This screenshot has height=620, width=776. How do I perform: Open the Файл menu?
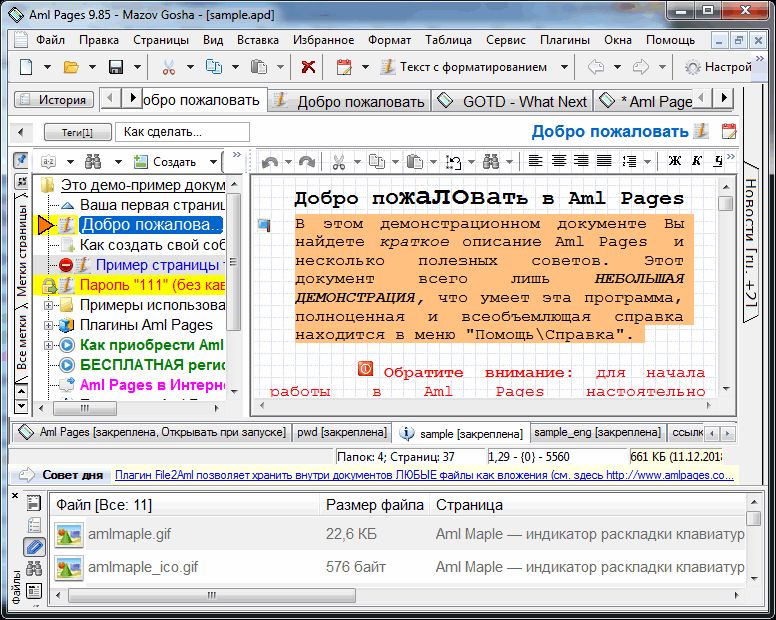point(50,40)
